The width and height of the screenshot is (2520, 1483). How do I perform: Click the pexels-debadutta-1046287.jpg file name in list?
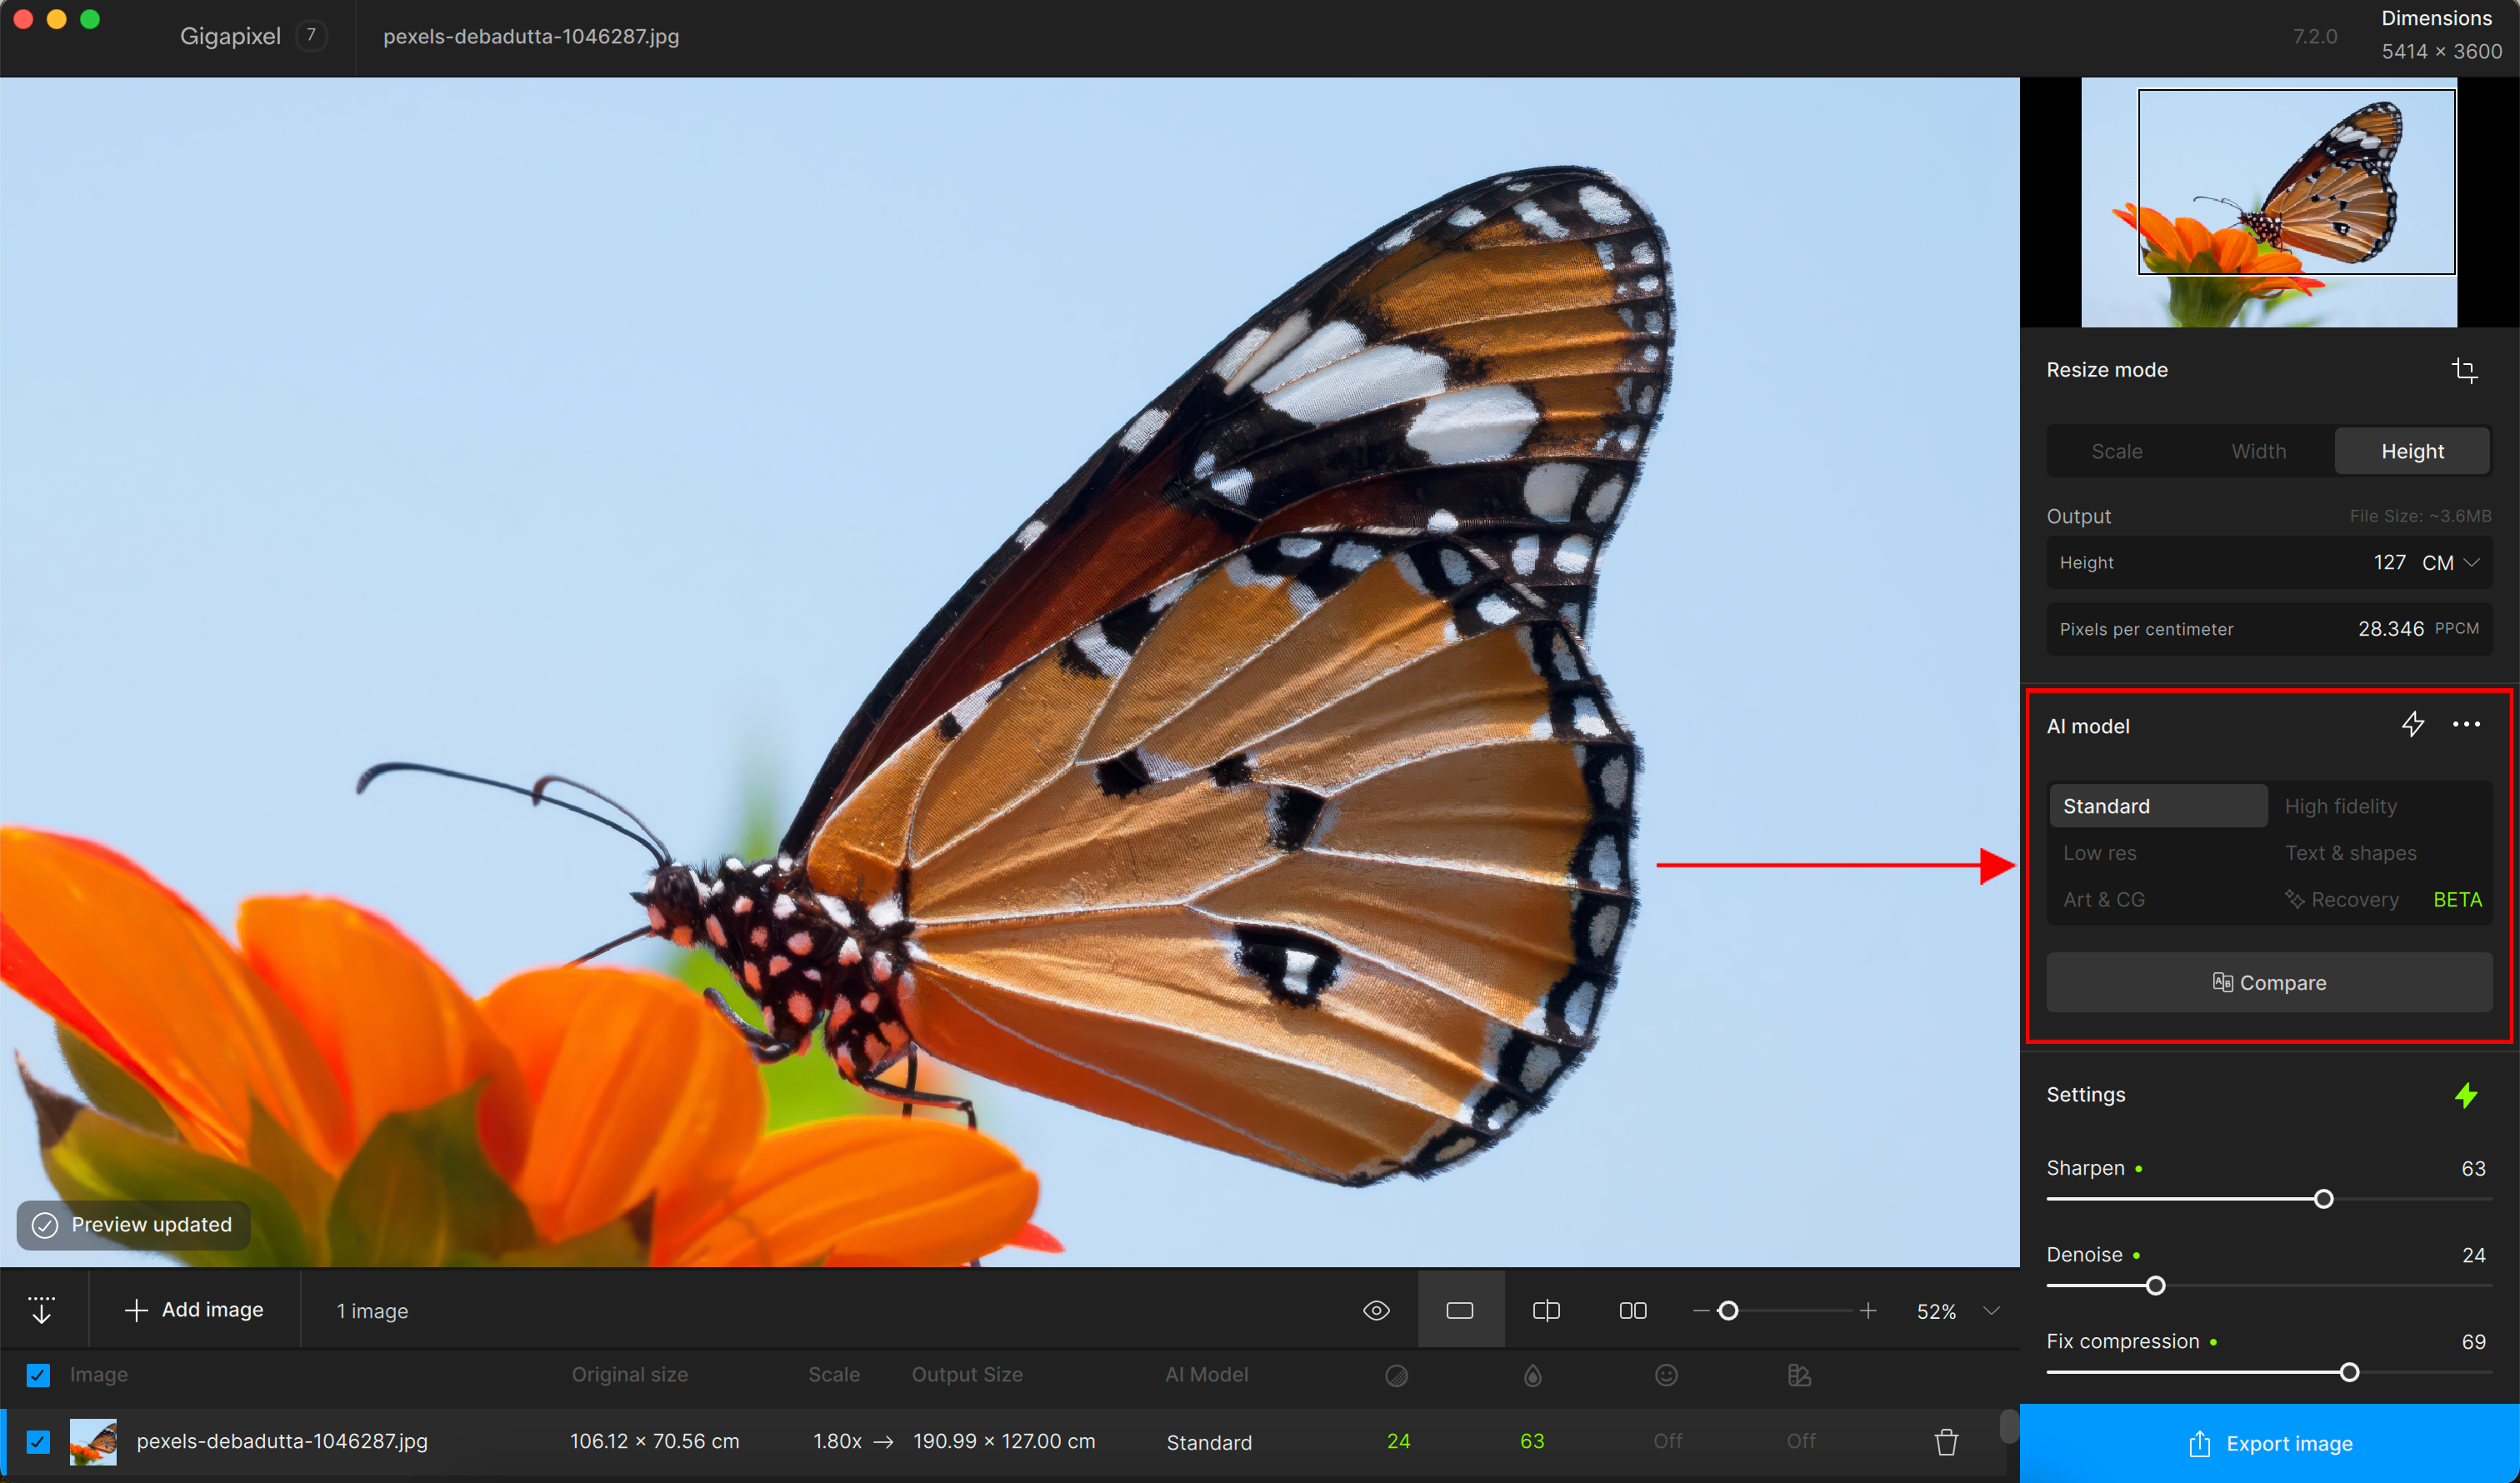click(x=282, y=1441)
